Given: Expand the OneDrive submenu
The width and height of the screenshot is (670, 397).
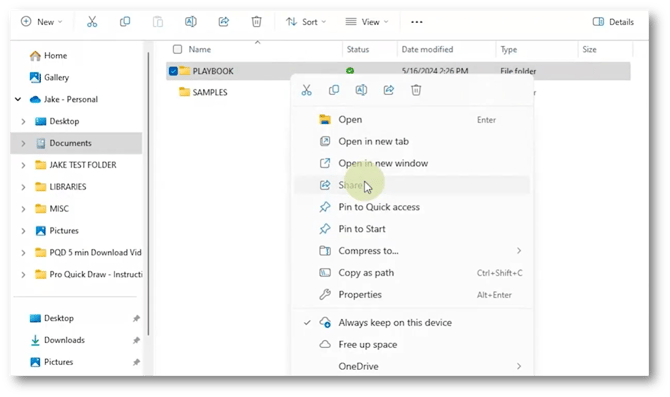Looking at the screenshot, I should coord(412,366).
